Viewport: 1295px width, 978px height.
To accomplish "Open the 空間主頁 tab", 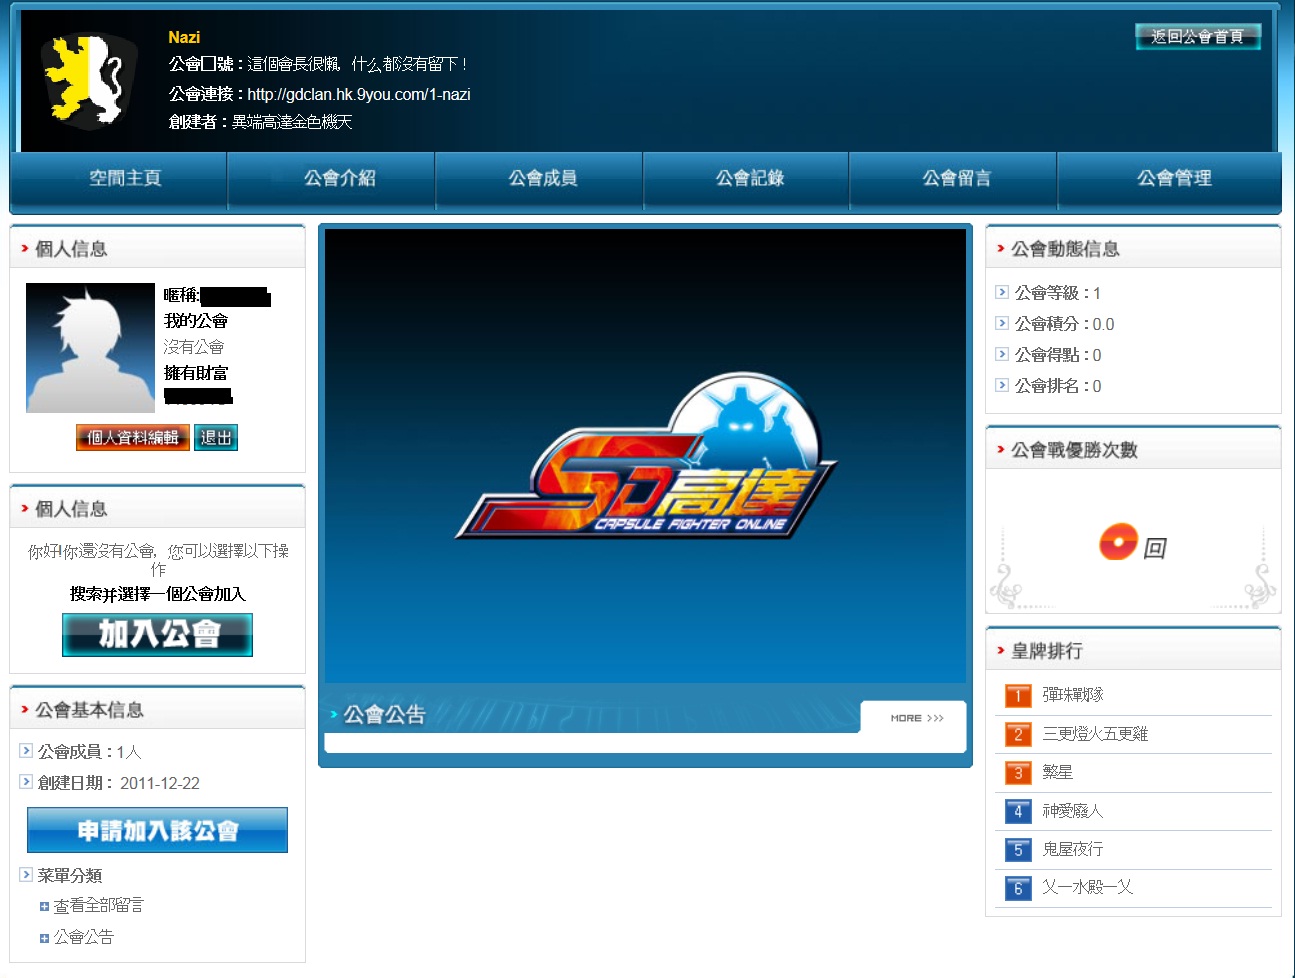I will coord(125,178).
